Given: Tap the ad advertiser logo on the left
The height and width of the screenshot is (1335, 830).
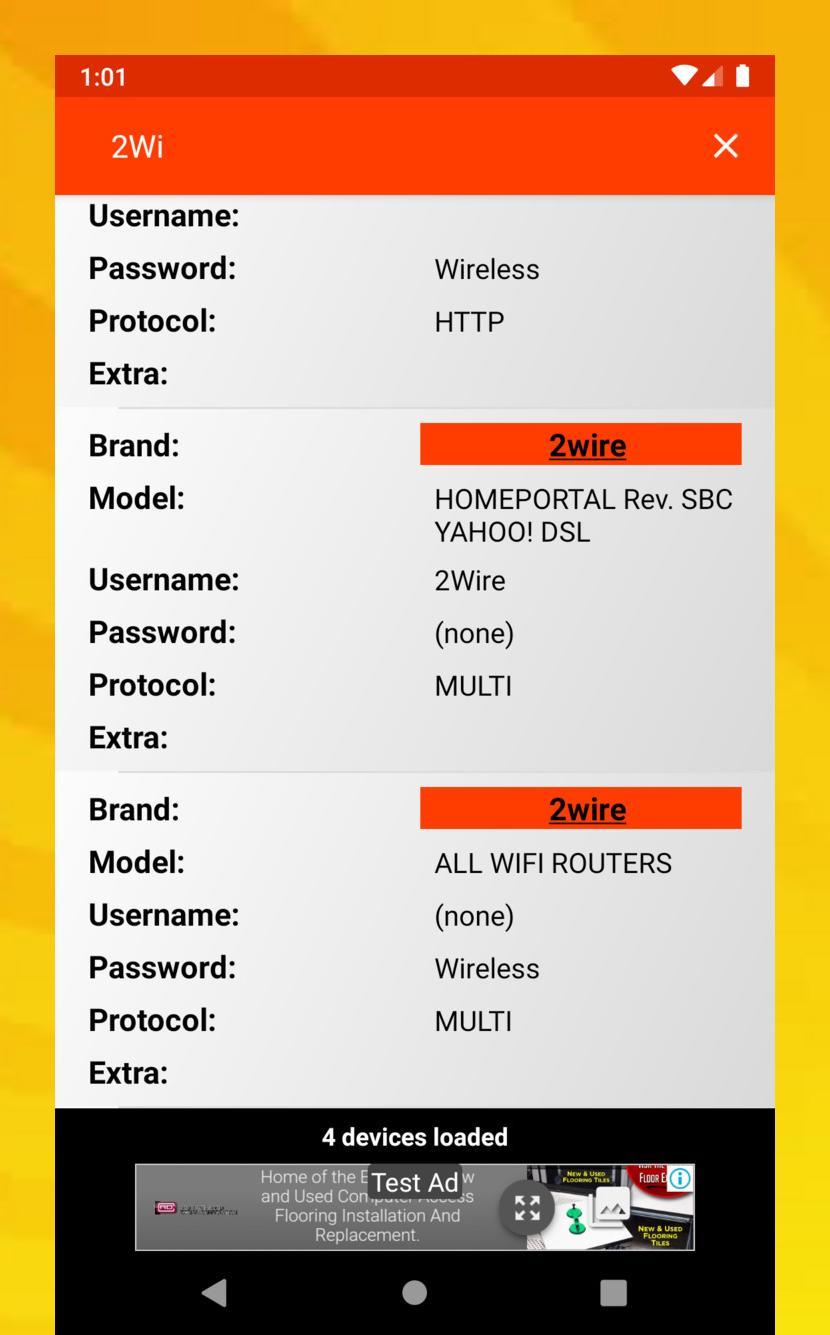Looking at the screenshot, I should 195,1209.
